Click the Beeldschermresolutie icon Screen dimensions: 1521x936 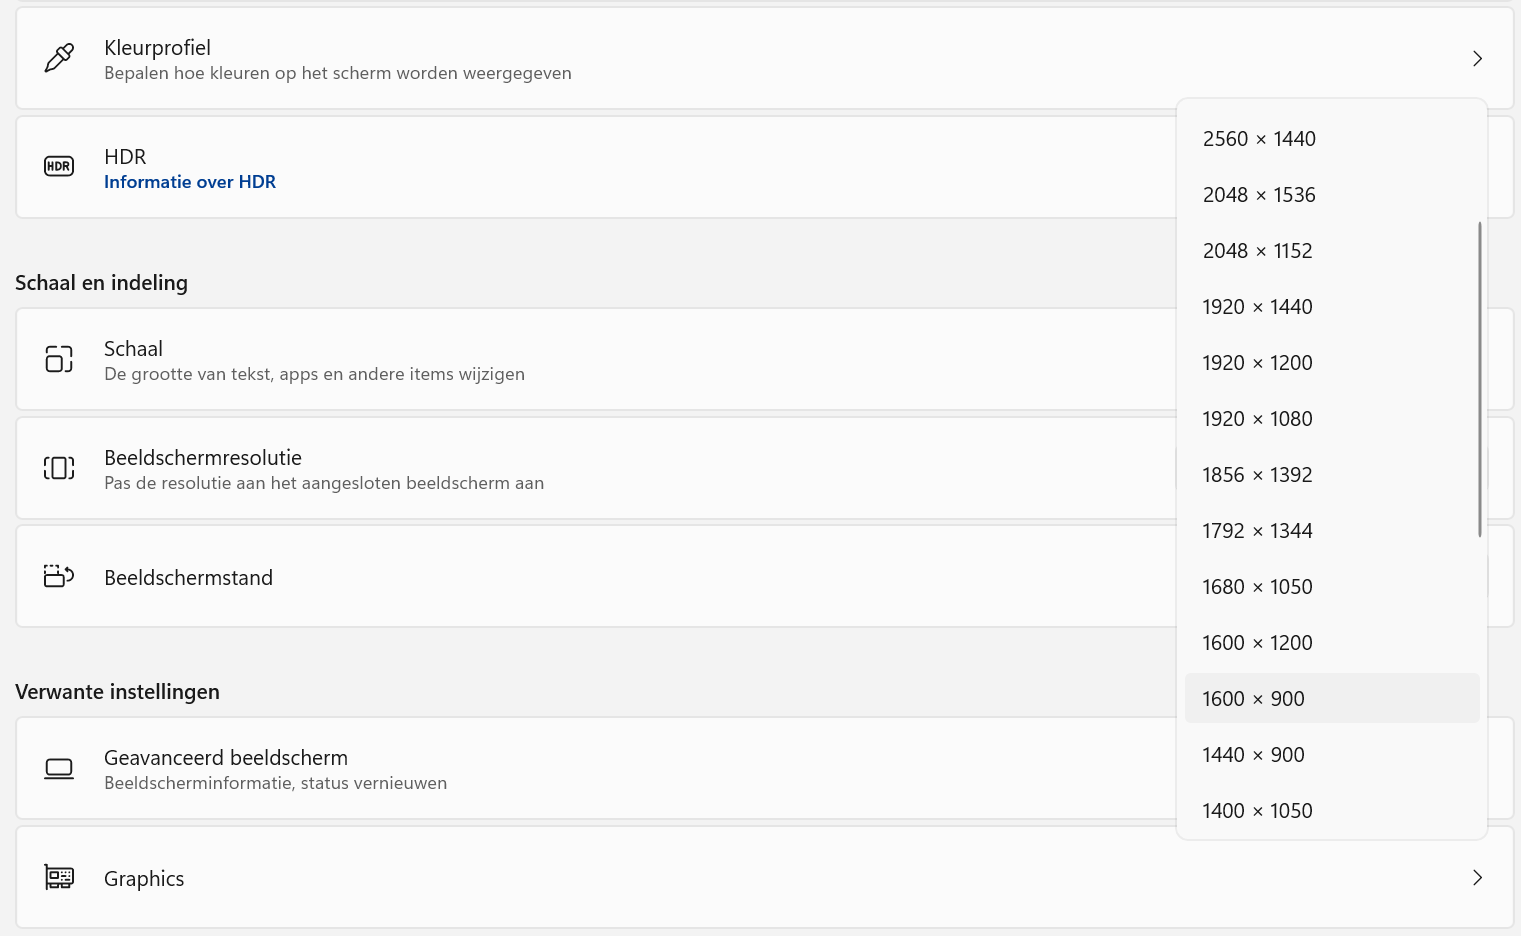59,468
